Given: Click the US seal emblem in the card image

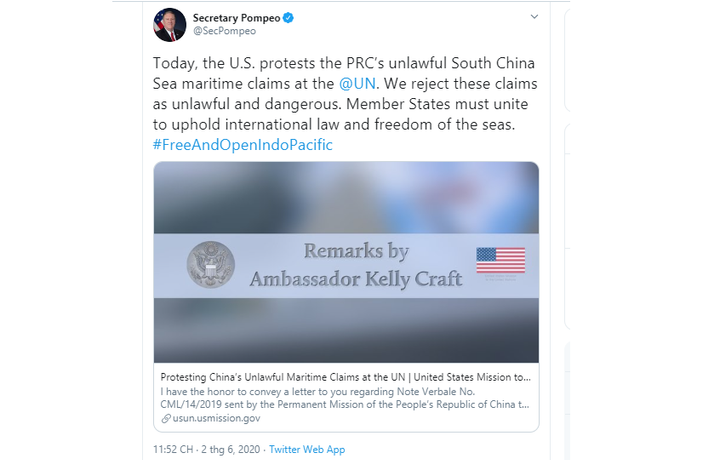Looking at the screenshot, I should [210, 265].
